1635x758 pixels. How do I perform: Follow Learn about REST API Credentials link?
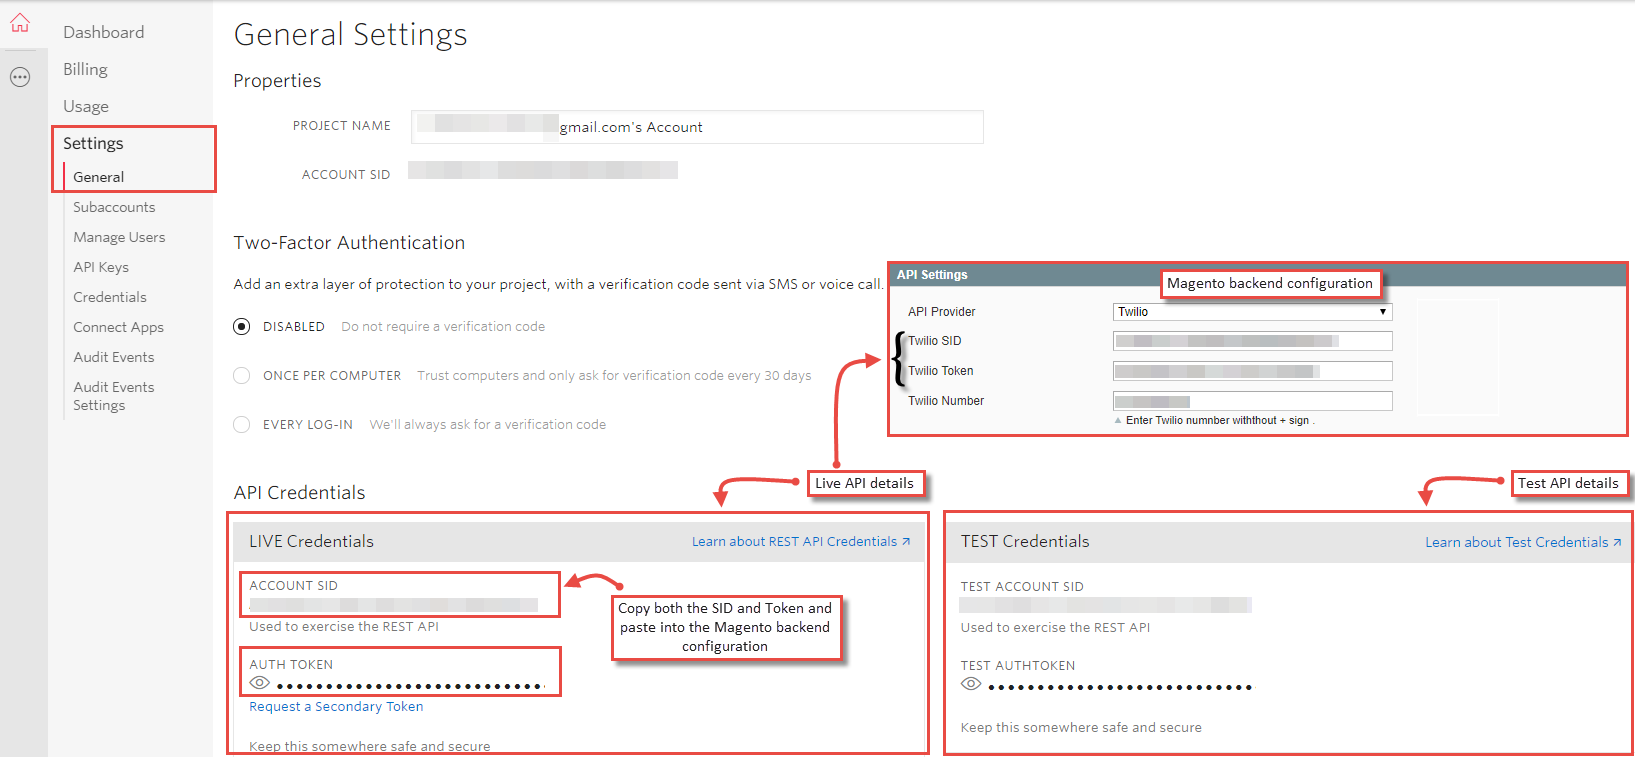tap(801, 542)
